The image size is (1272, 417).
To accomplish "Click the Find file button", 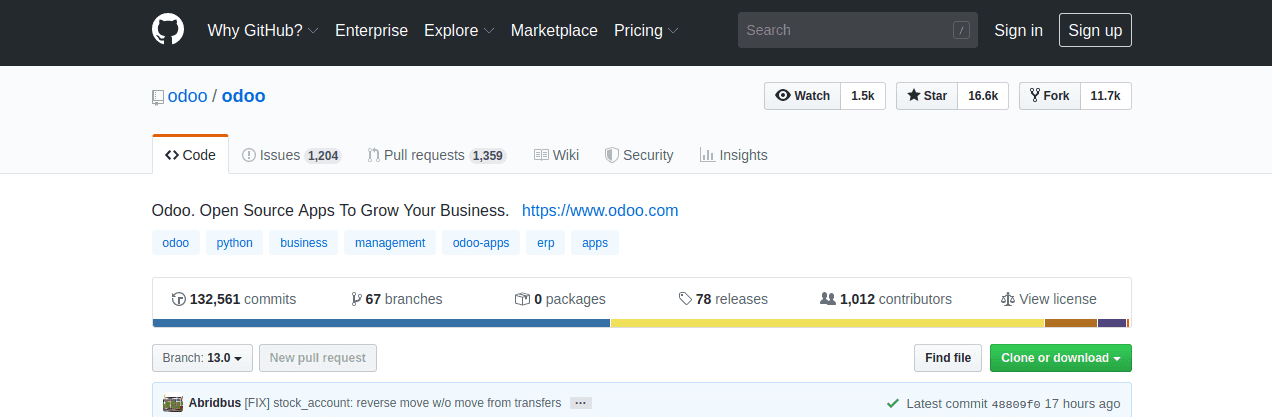I will coord(948,358).
